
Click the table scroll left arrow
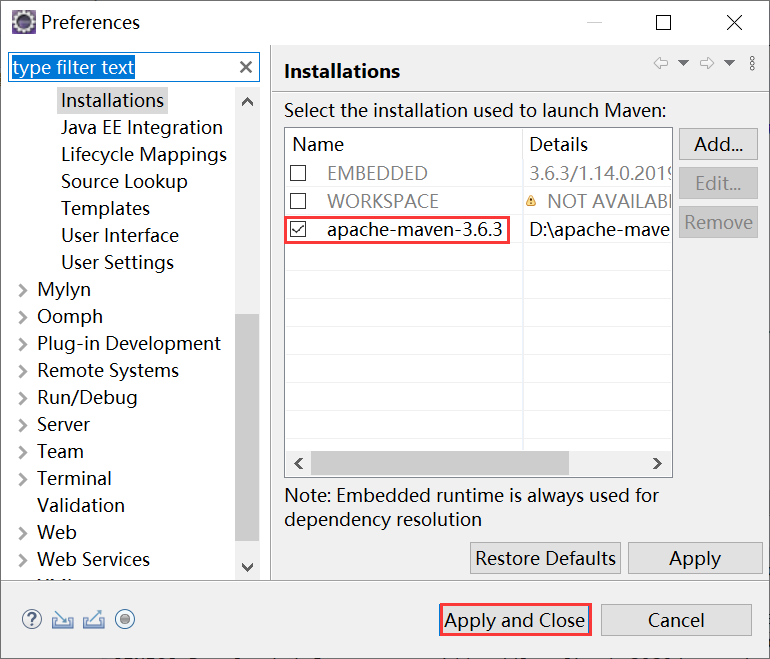click(x=299, y=463)
